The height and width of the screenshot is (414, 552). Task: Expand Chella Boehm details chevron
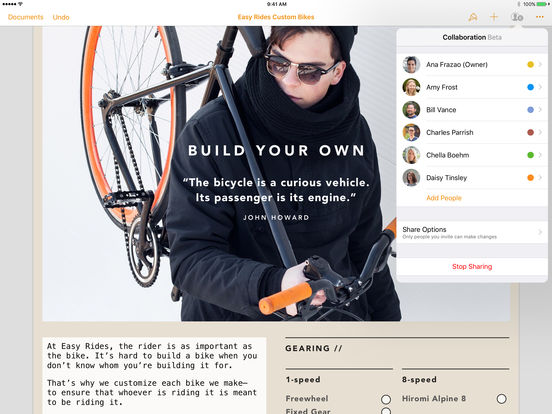coord(540,155)
